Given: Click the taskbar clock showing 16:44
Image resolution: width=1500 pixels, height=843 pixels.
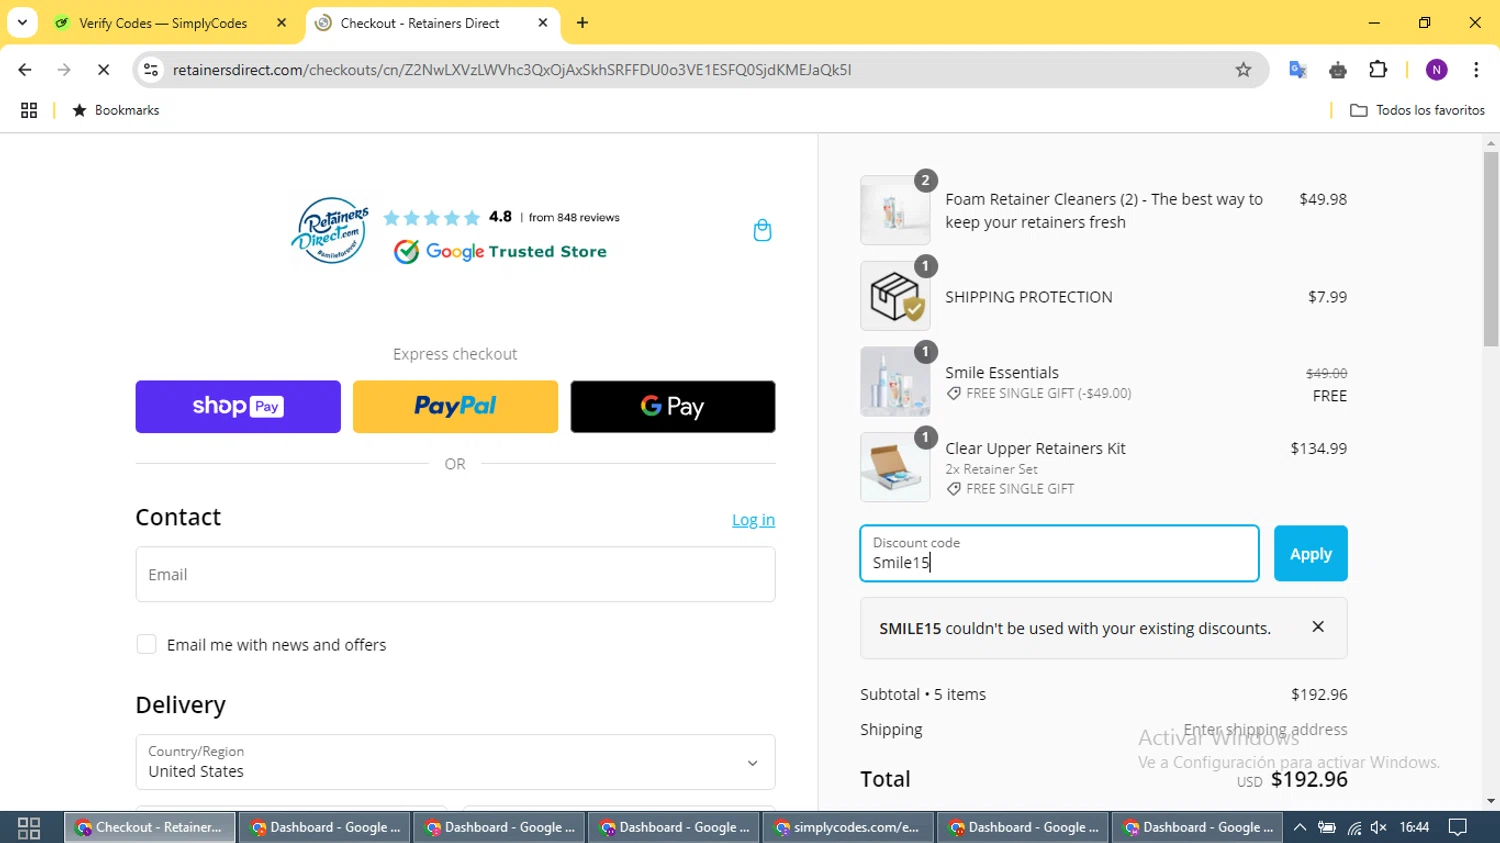Looking at the screenshot, I should pos(1414,827).
